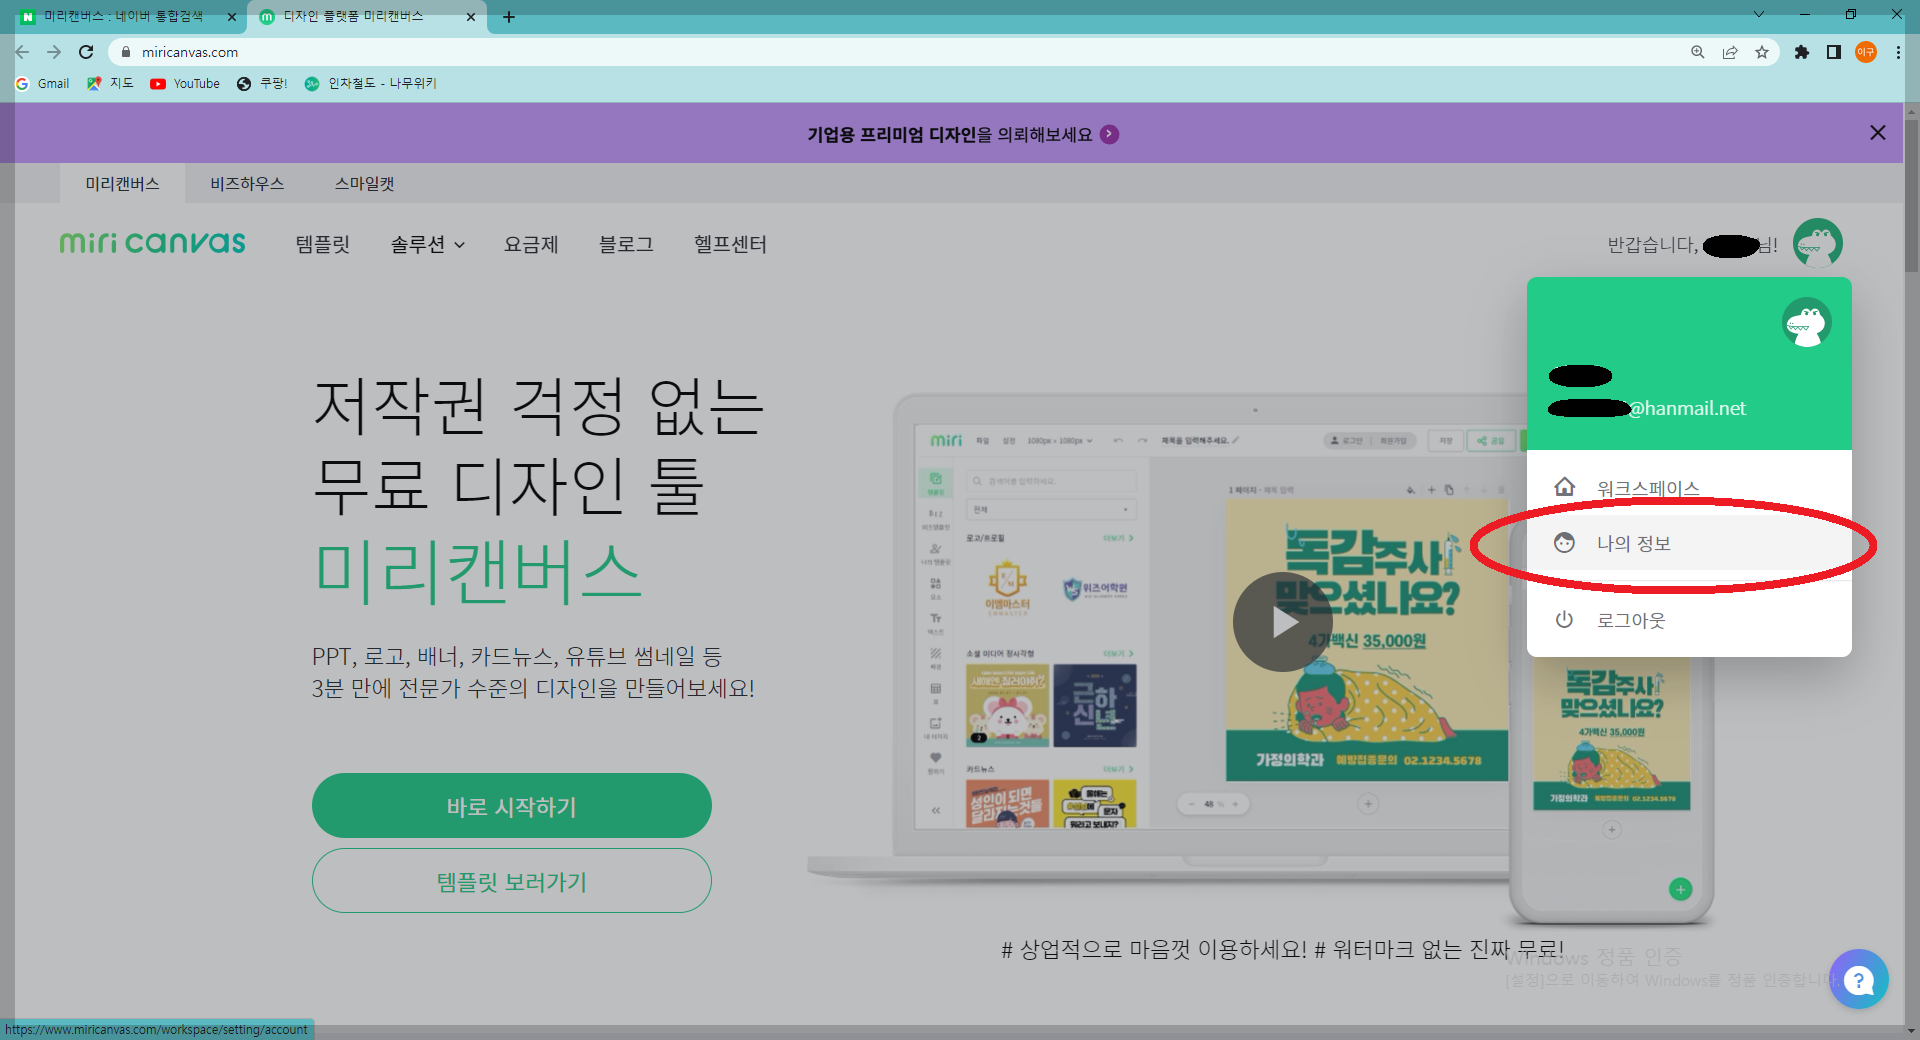Image resolution: width=1920 pixels, height=1040 pixels.
Task: Click 바로 시작하기 button
Action: click(x=512, y=806)
